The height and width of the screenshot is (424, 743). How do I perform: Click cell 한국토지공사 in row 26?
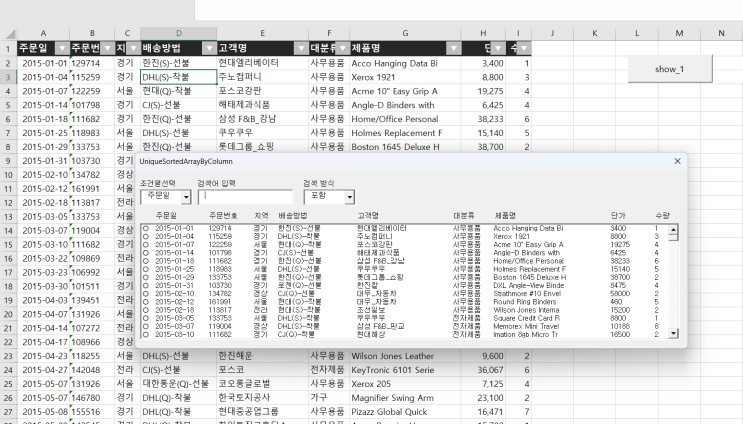[263, 398]
